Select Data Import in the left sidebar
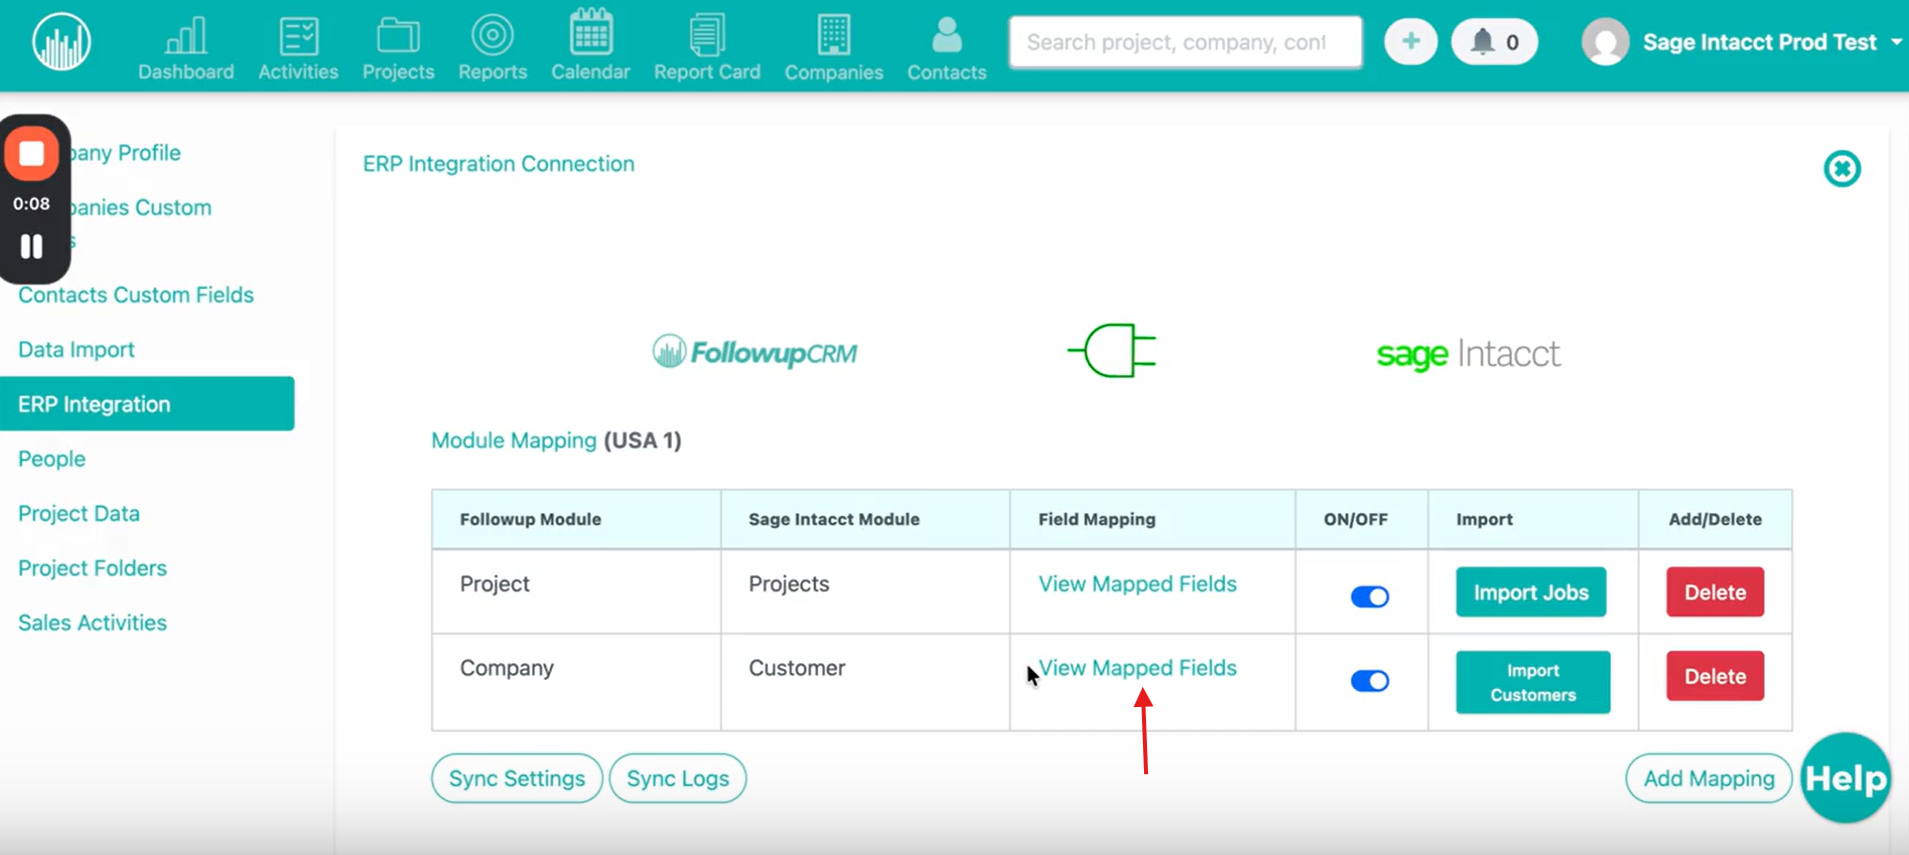This screenshot has width=1909, height=855. (x=76, y=350)
